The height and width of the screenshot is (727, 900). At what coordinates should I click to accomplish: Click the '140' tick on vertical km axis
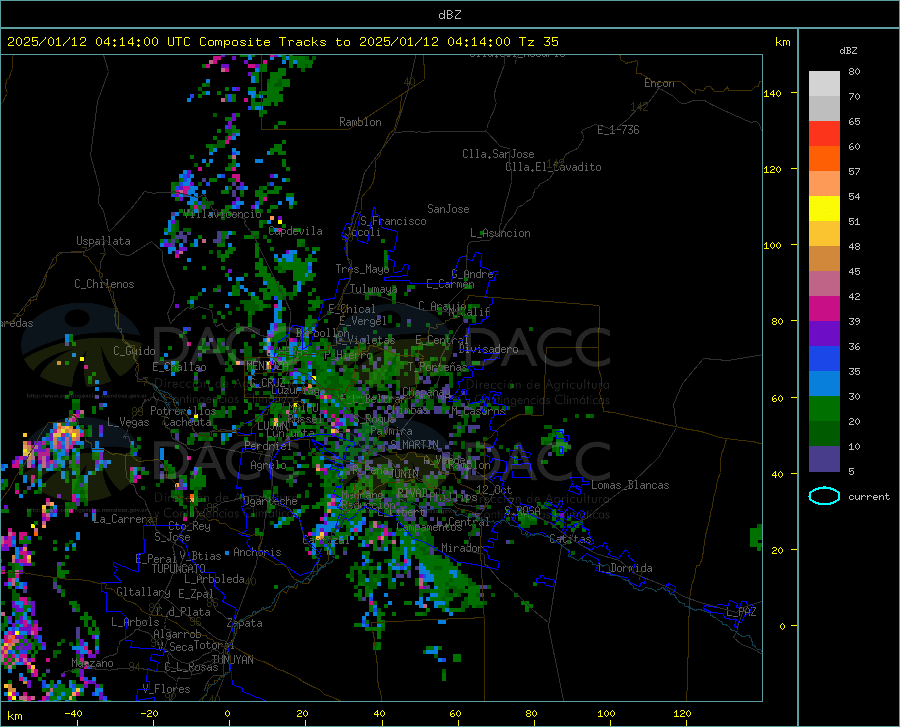click(x=772, y=94)
